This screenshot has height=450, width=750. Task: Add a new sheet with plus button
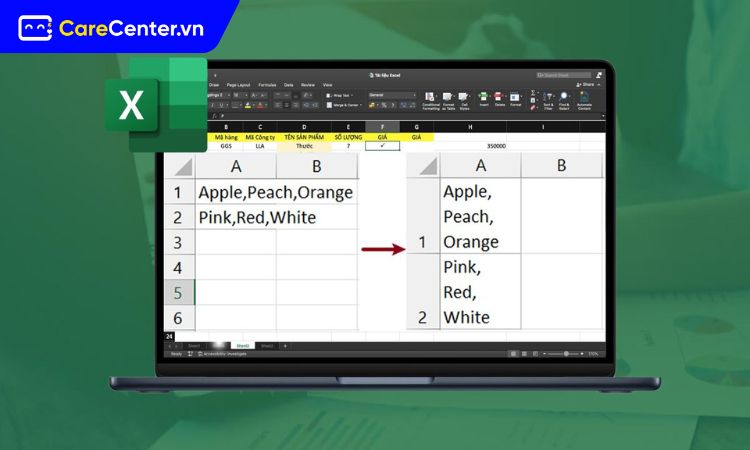tap(285, 345)
